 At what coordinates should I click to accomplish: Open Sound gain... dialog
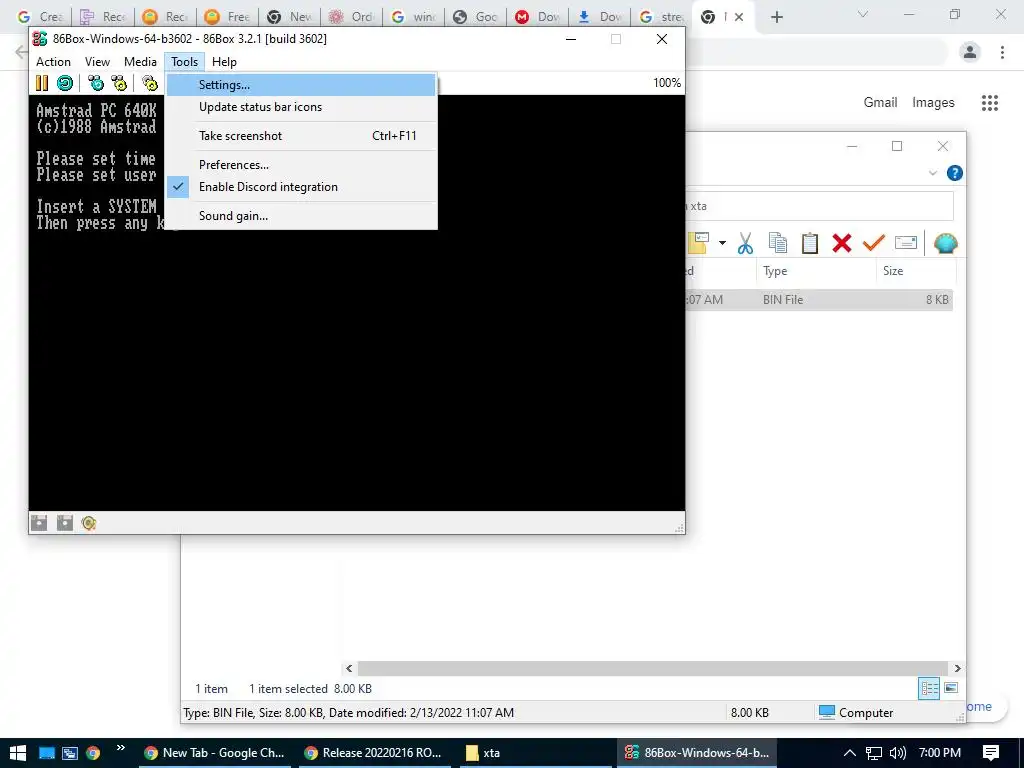(x=300, y=216)
